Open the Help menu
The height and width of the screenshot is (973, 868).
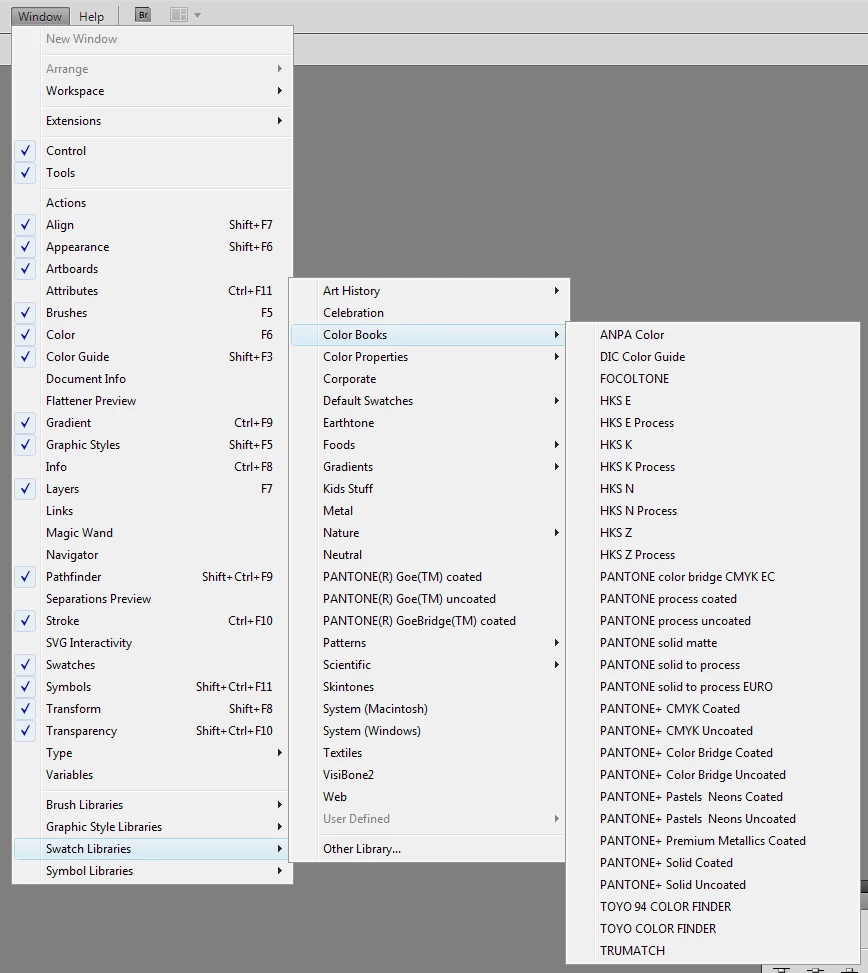(91, 16)
